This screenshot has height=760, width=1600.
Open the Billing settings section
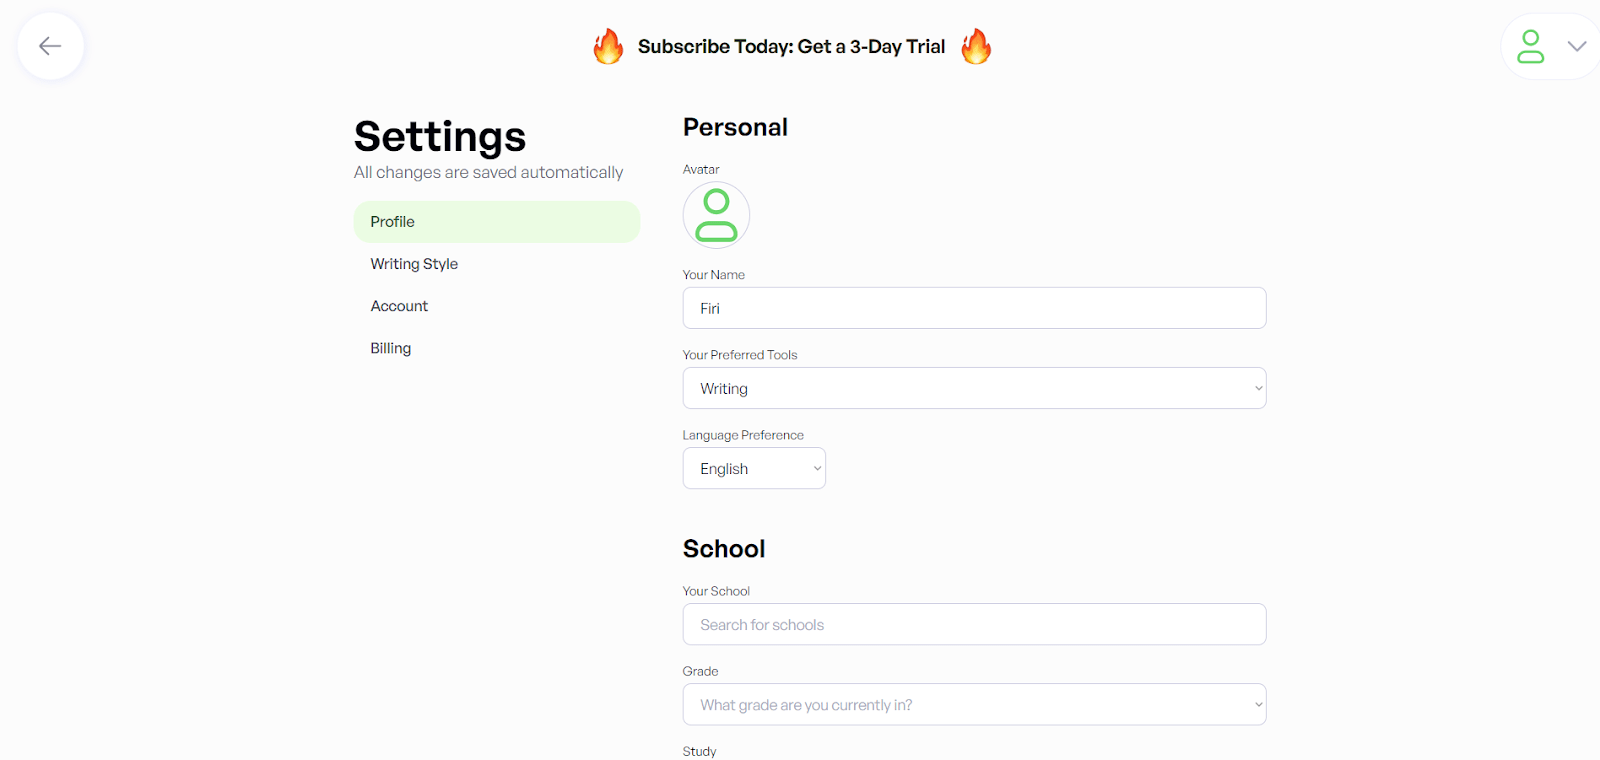click(390, 347)
